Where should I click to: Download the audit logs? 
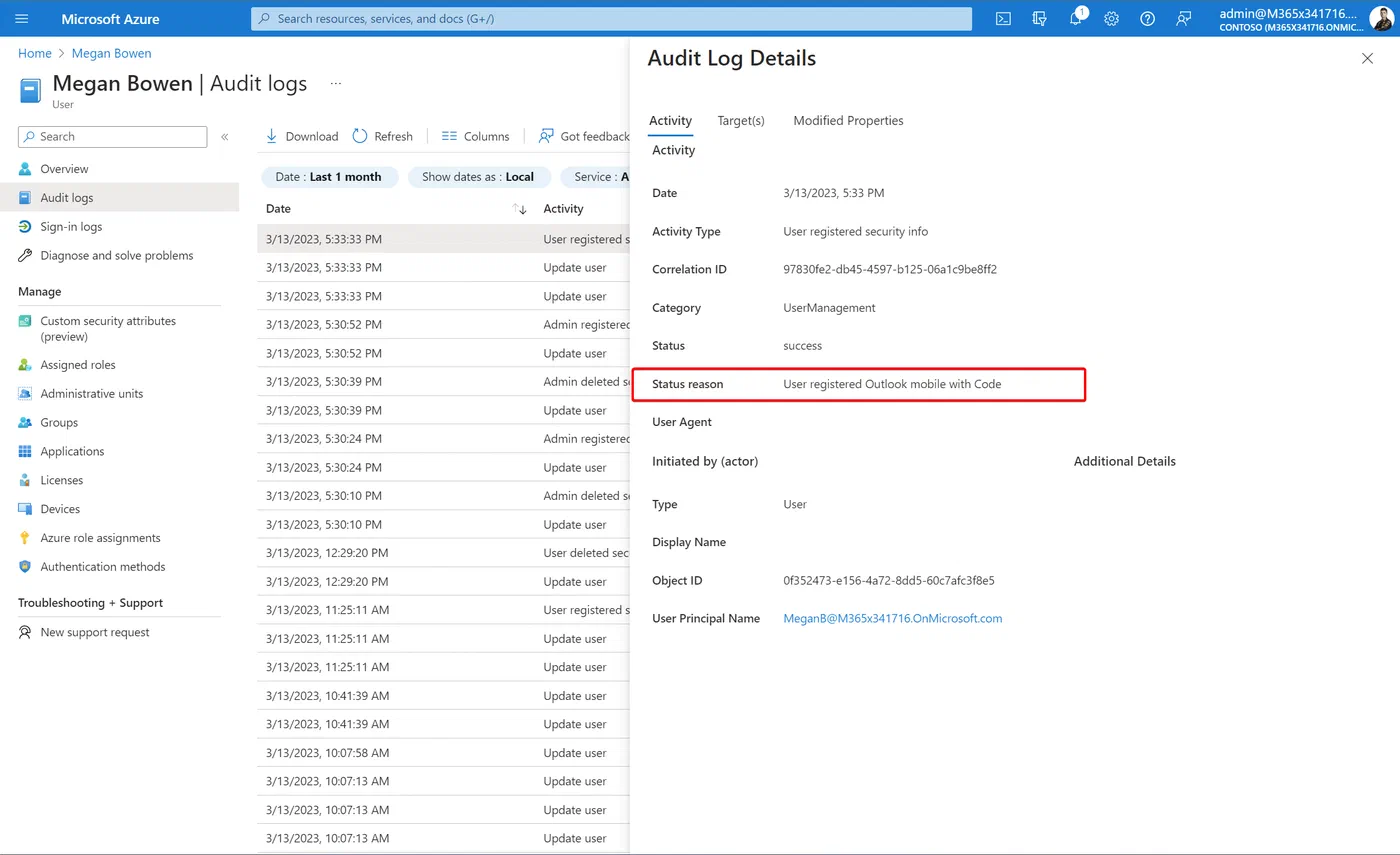[301, 136]
